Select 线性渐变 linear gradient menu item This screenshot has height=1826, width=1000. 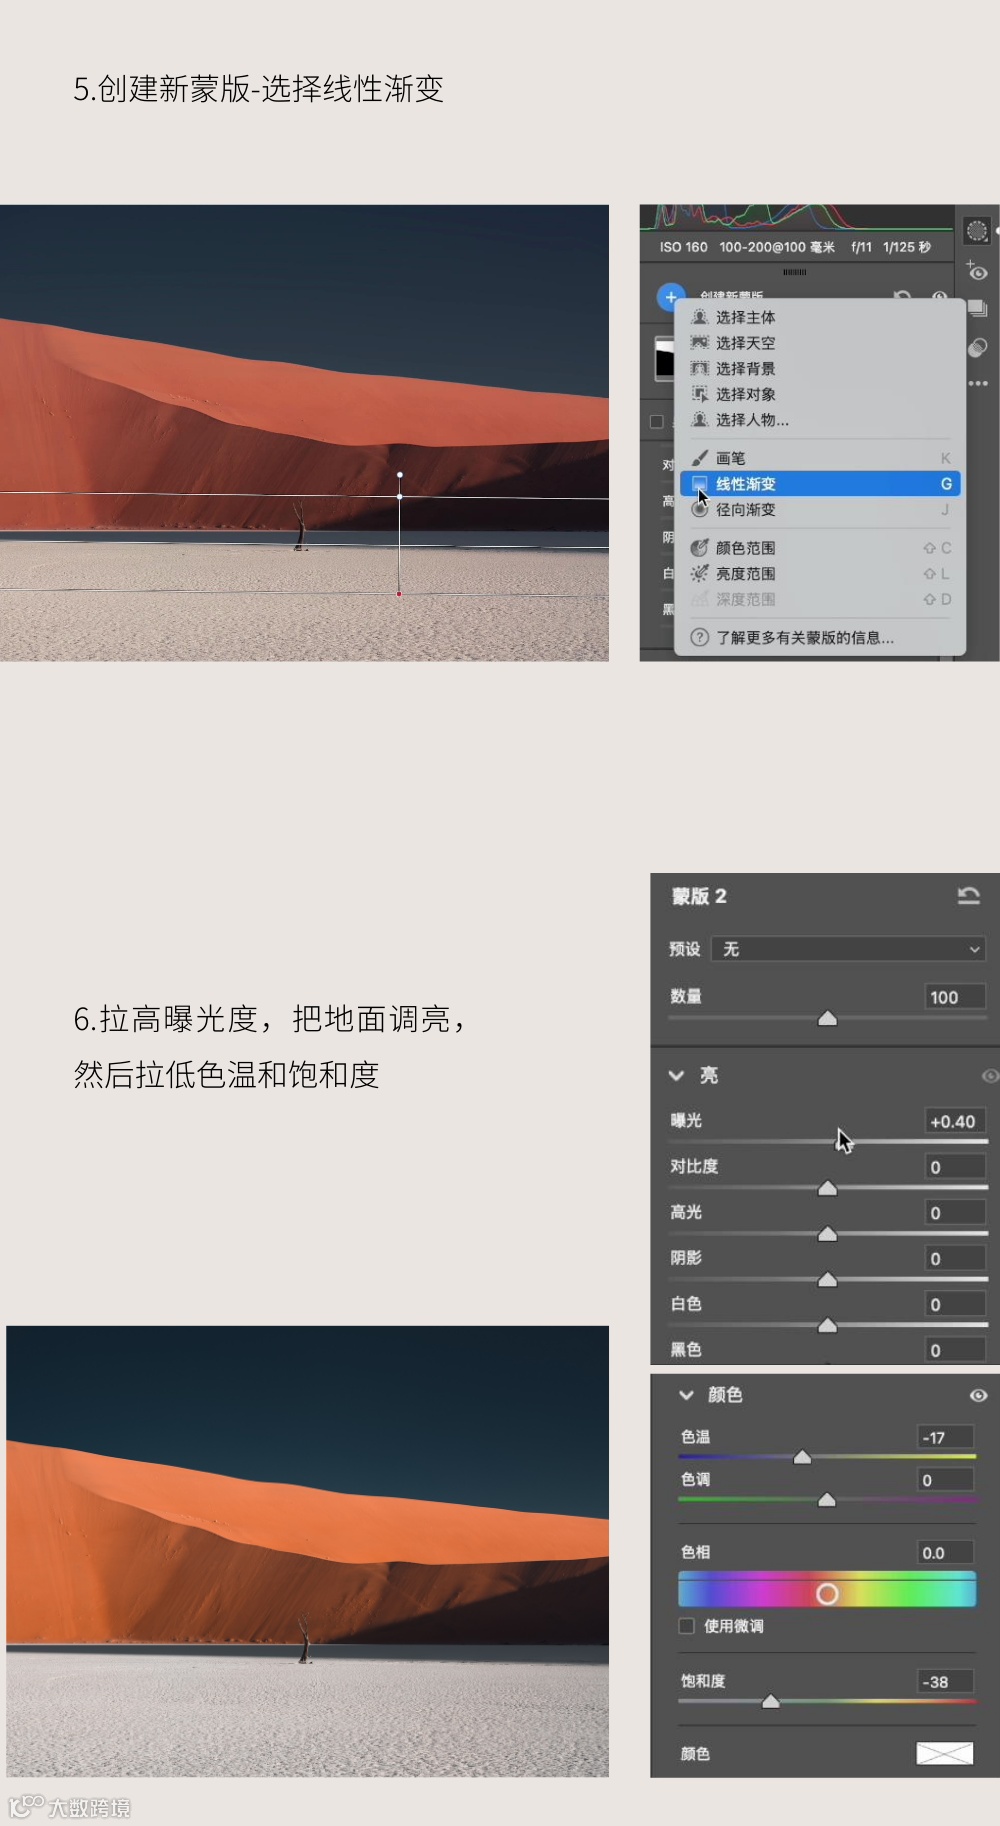[820, 484]
